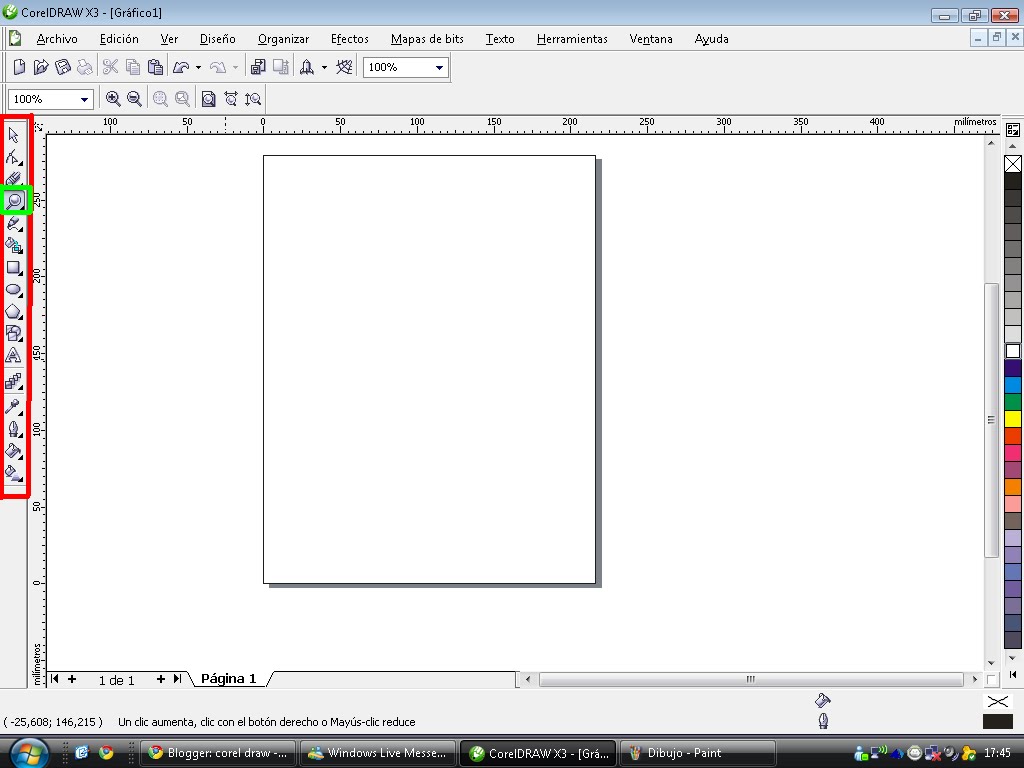Select the Pick tool

(x=14, y=134)
